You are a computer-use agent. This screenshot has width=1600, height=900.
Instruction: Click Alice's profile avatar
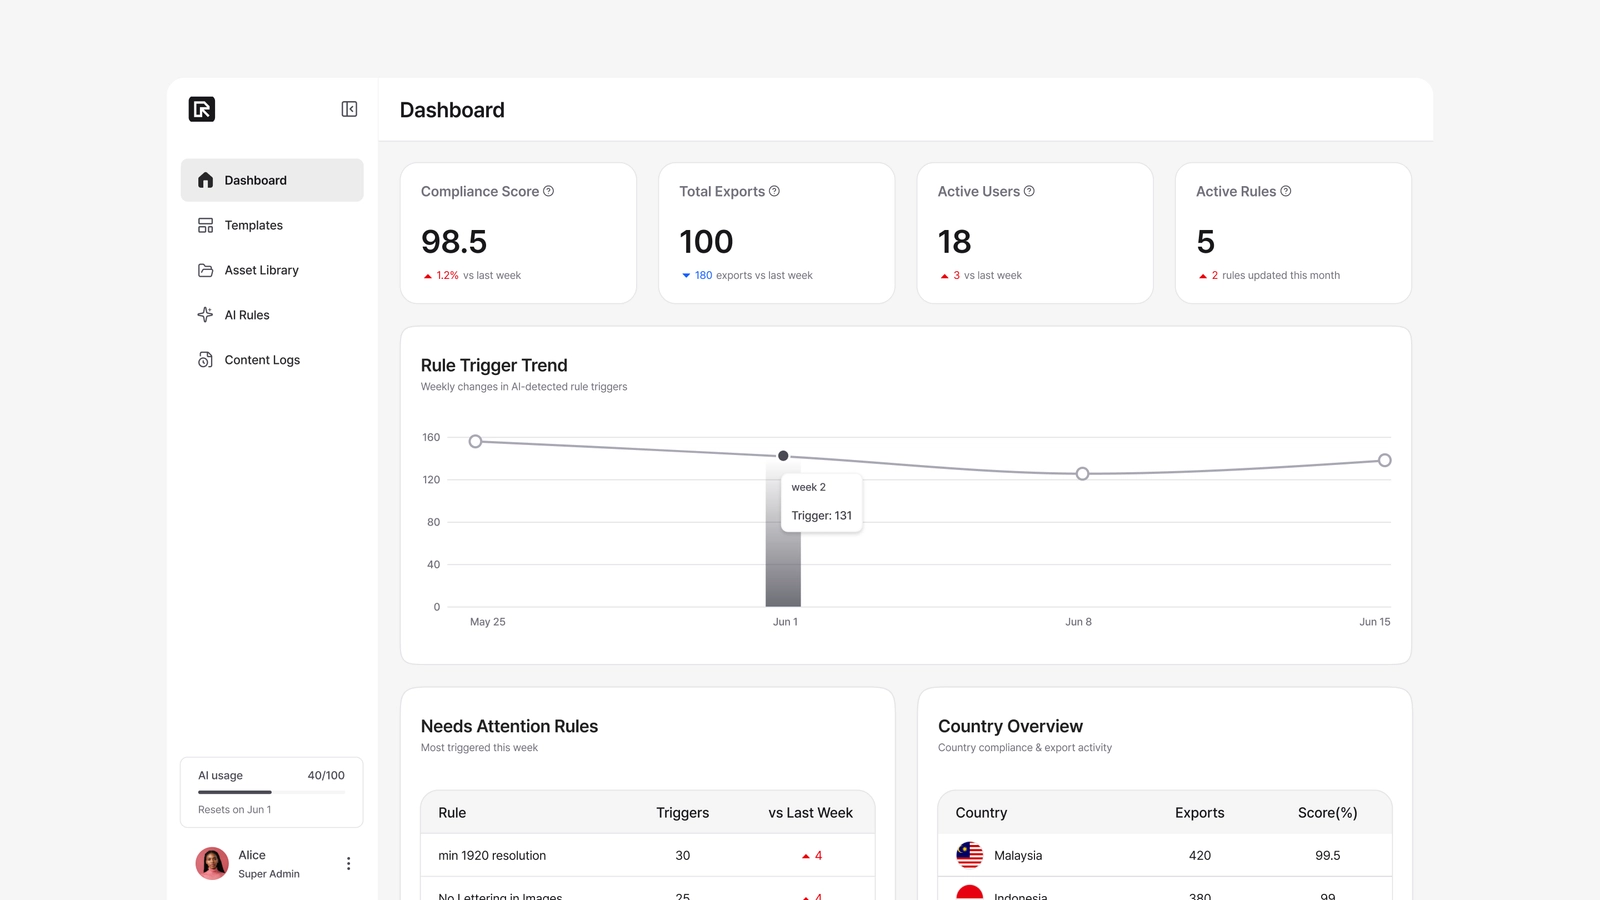tap(212, 863)
